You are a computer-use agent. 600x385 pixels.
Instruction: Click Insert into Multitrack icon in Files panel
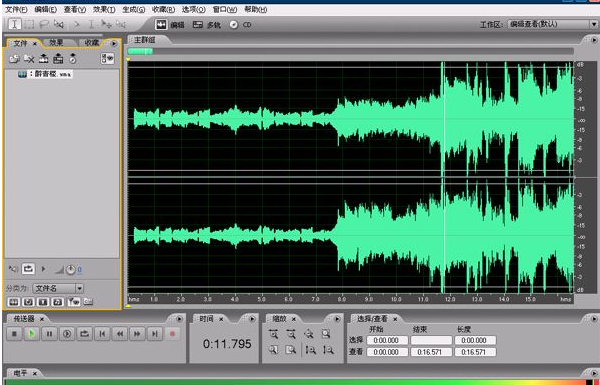point(58,59)
